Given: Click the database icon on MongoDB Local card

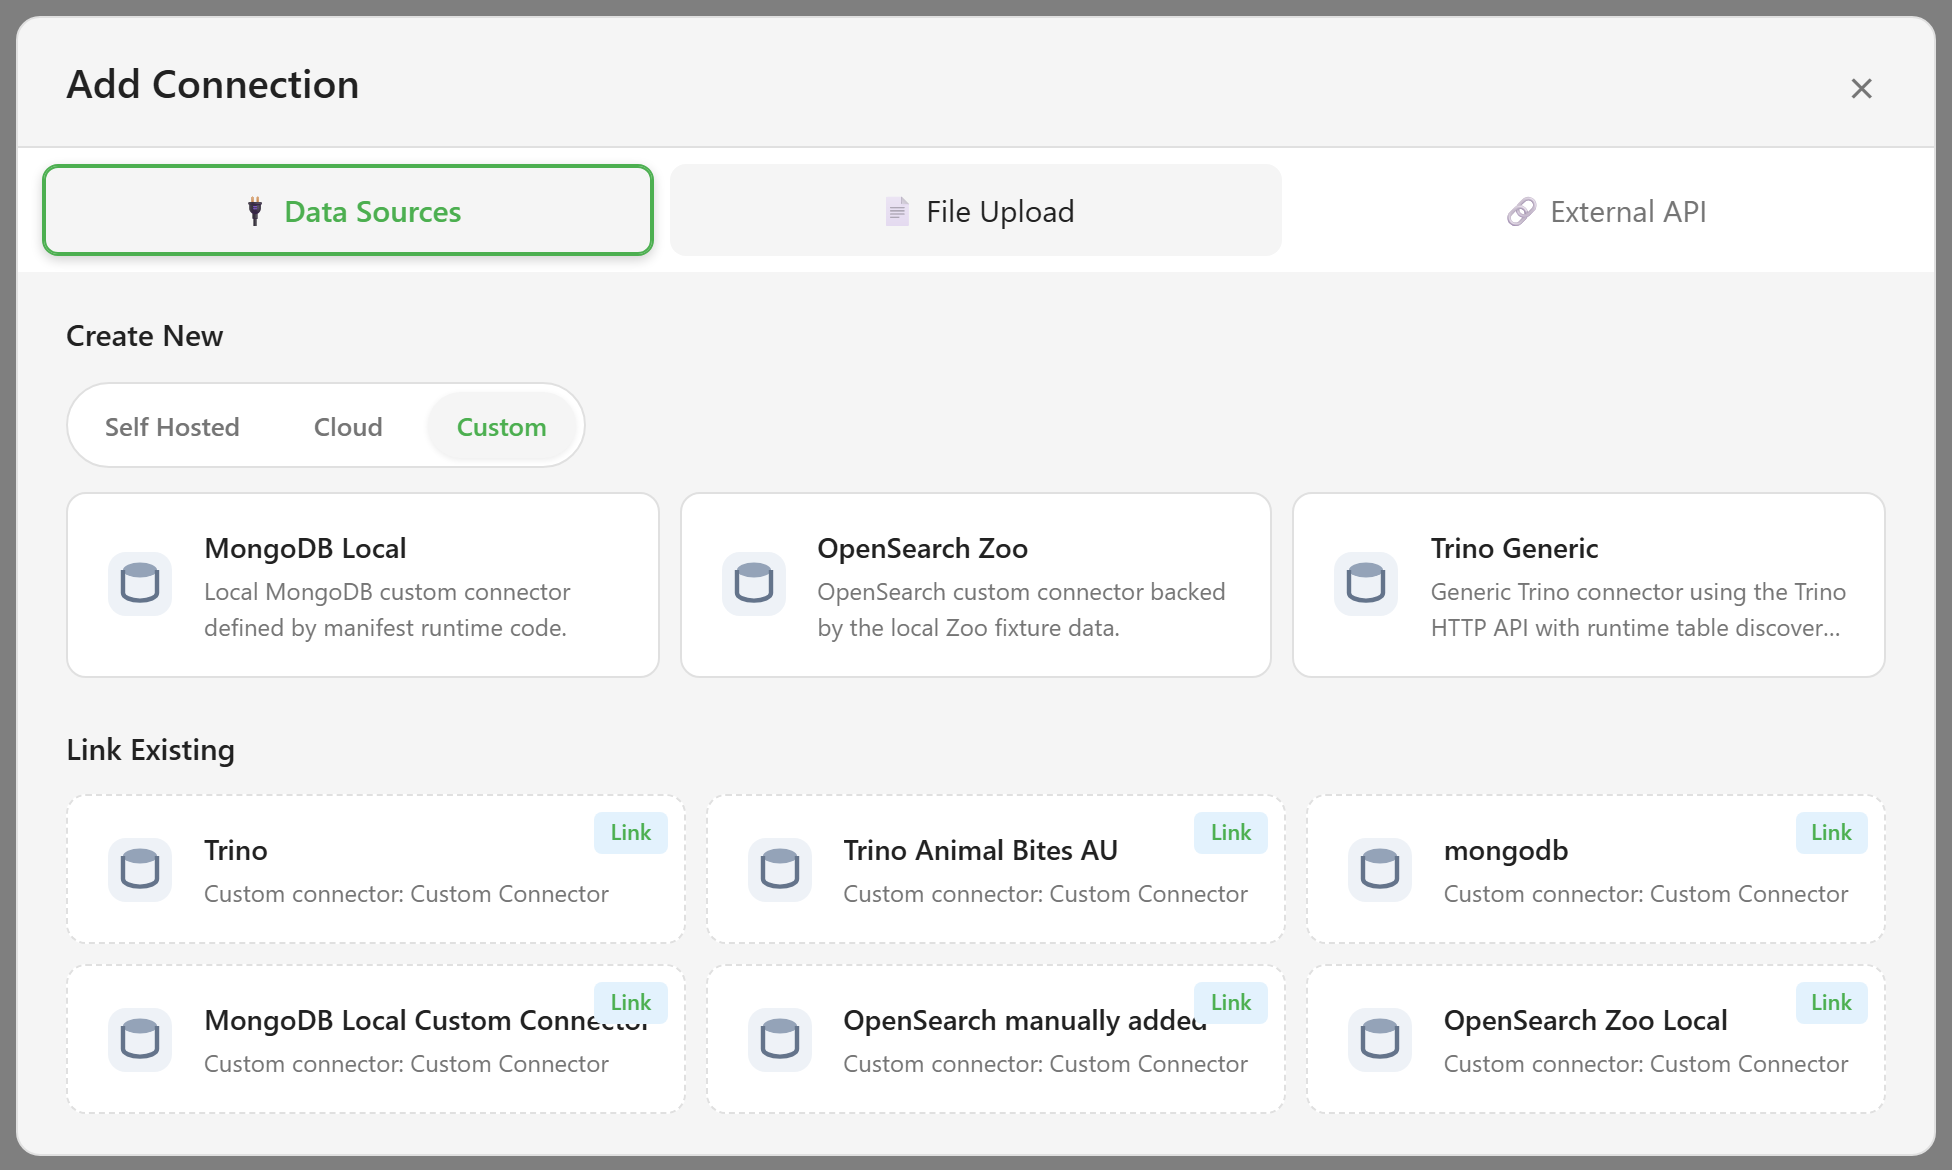Looking at the screenshot, I should (x=140, y=584).
